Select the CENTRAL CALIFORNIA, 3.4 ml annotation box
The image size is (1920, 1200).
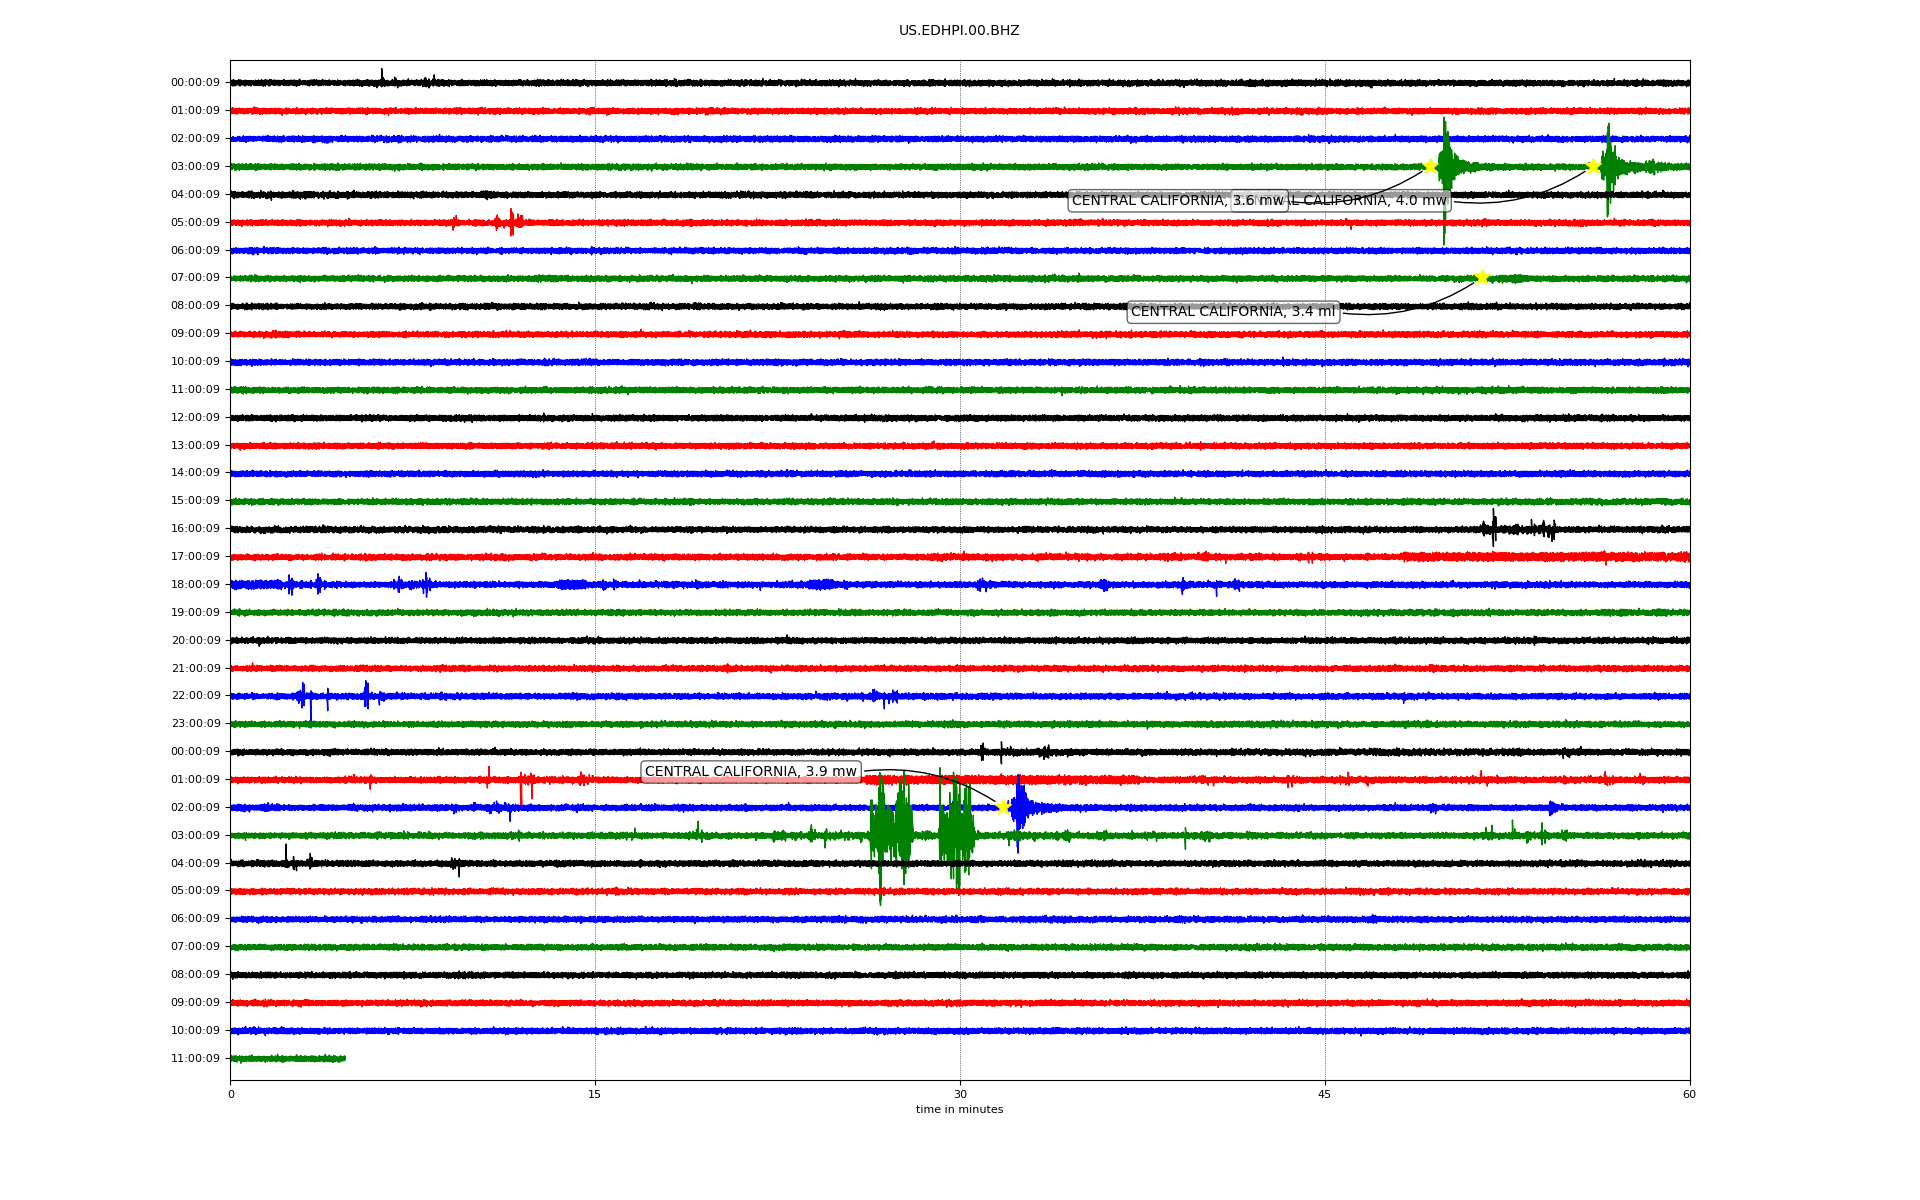(x=1232, y=312)
